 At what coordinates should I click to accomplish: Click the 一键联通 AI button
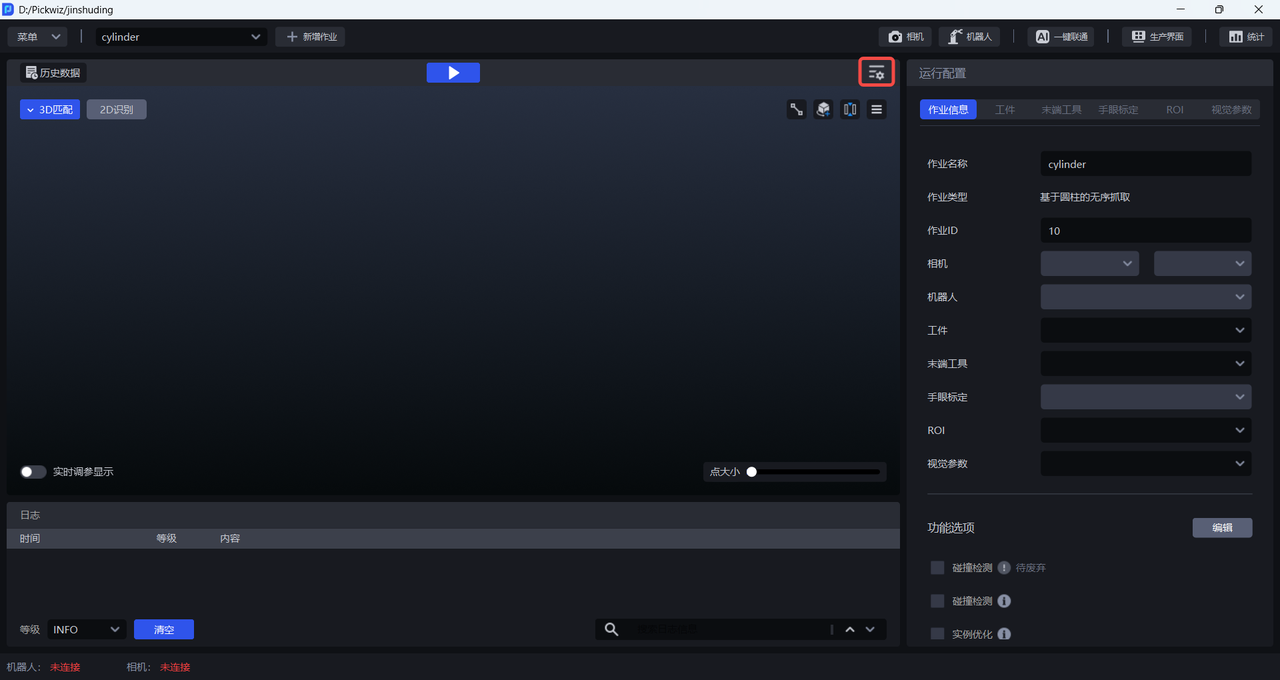click(1060, 37)
